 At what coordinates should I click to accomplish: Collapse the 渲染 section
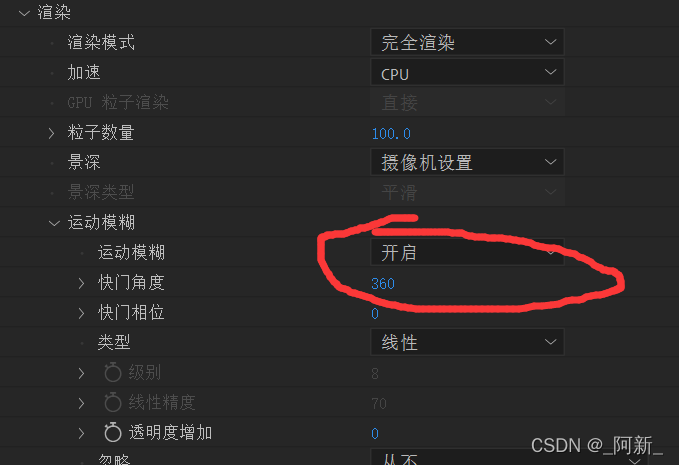pyautogui.click(x=24, y=13)
